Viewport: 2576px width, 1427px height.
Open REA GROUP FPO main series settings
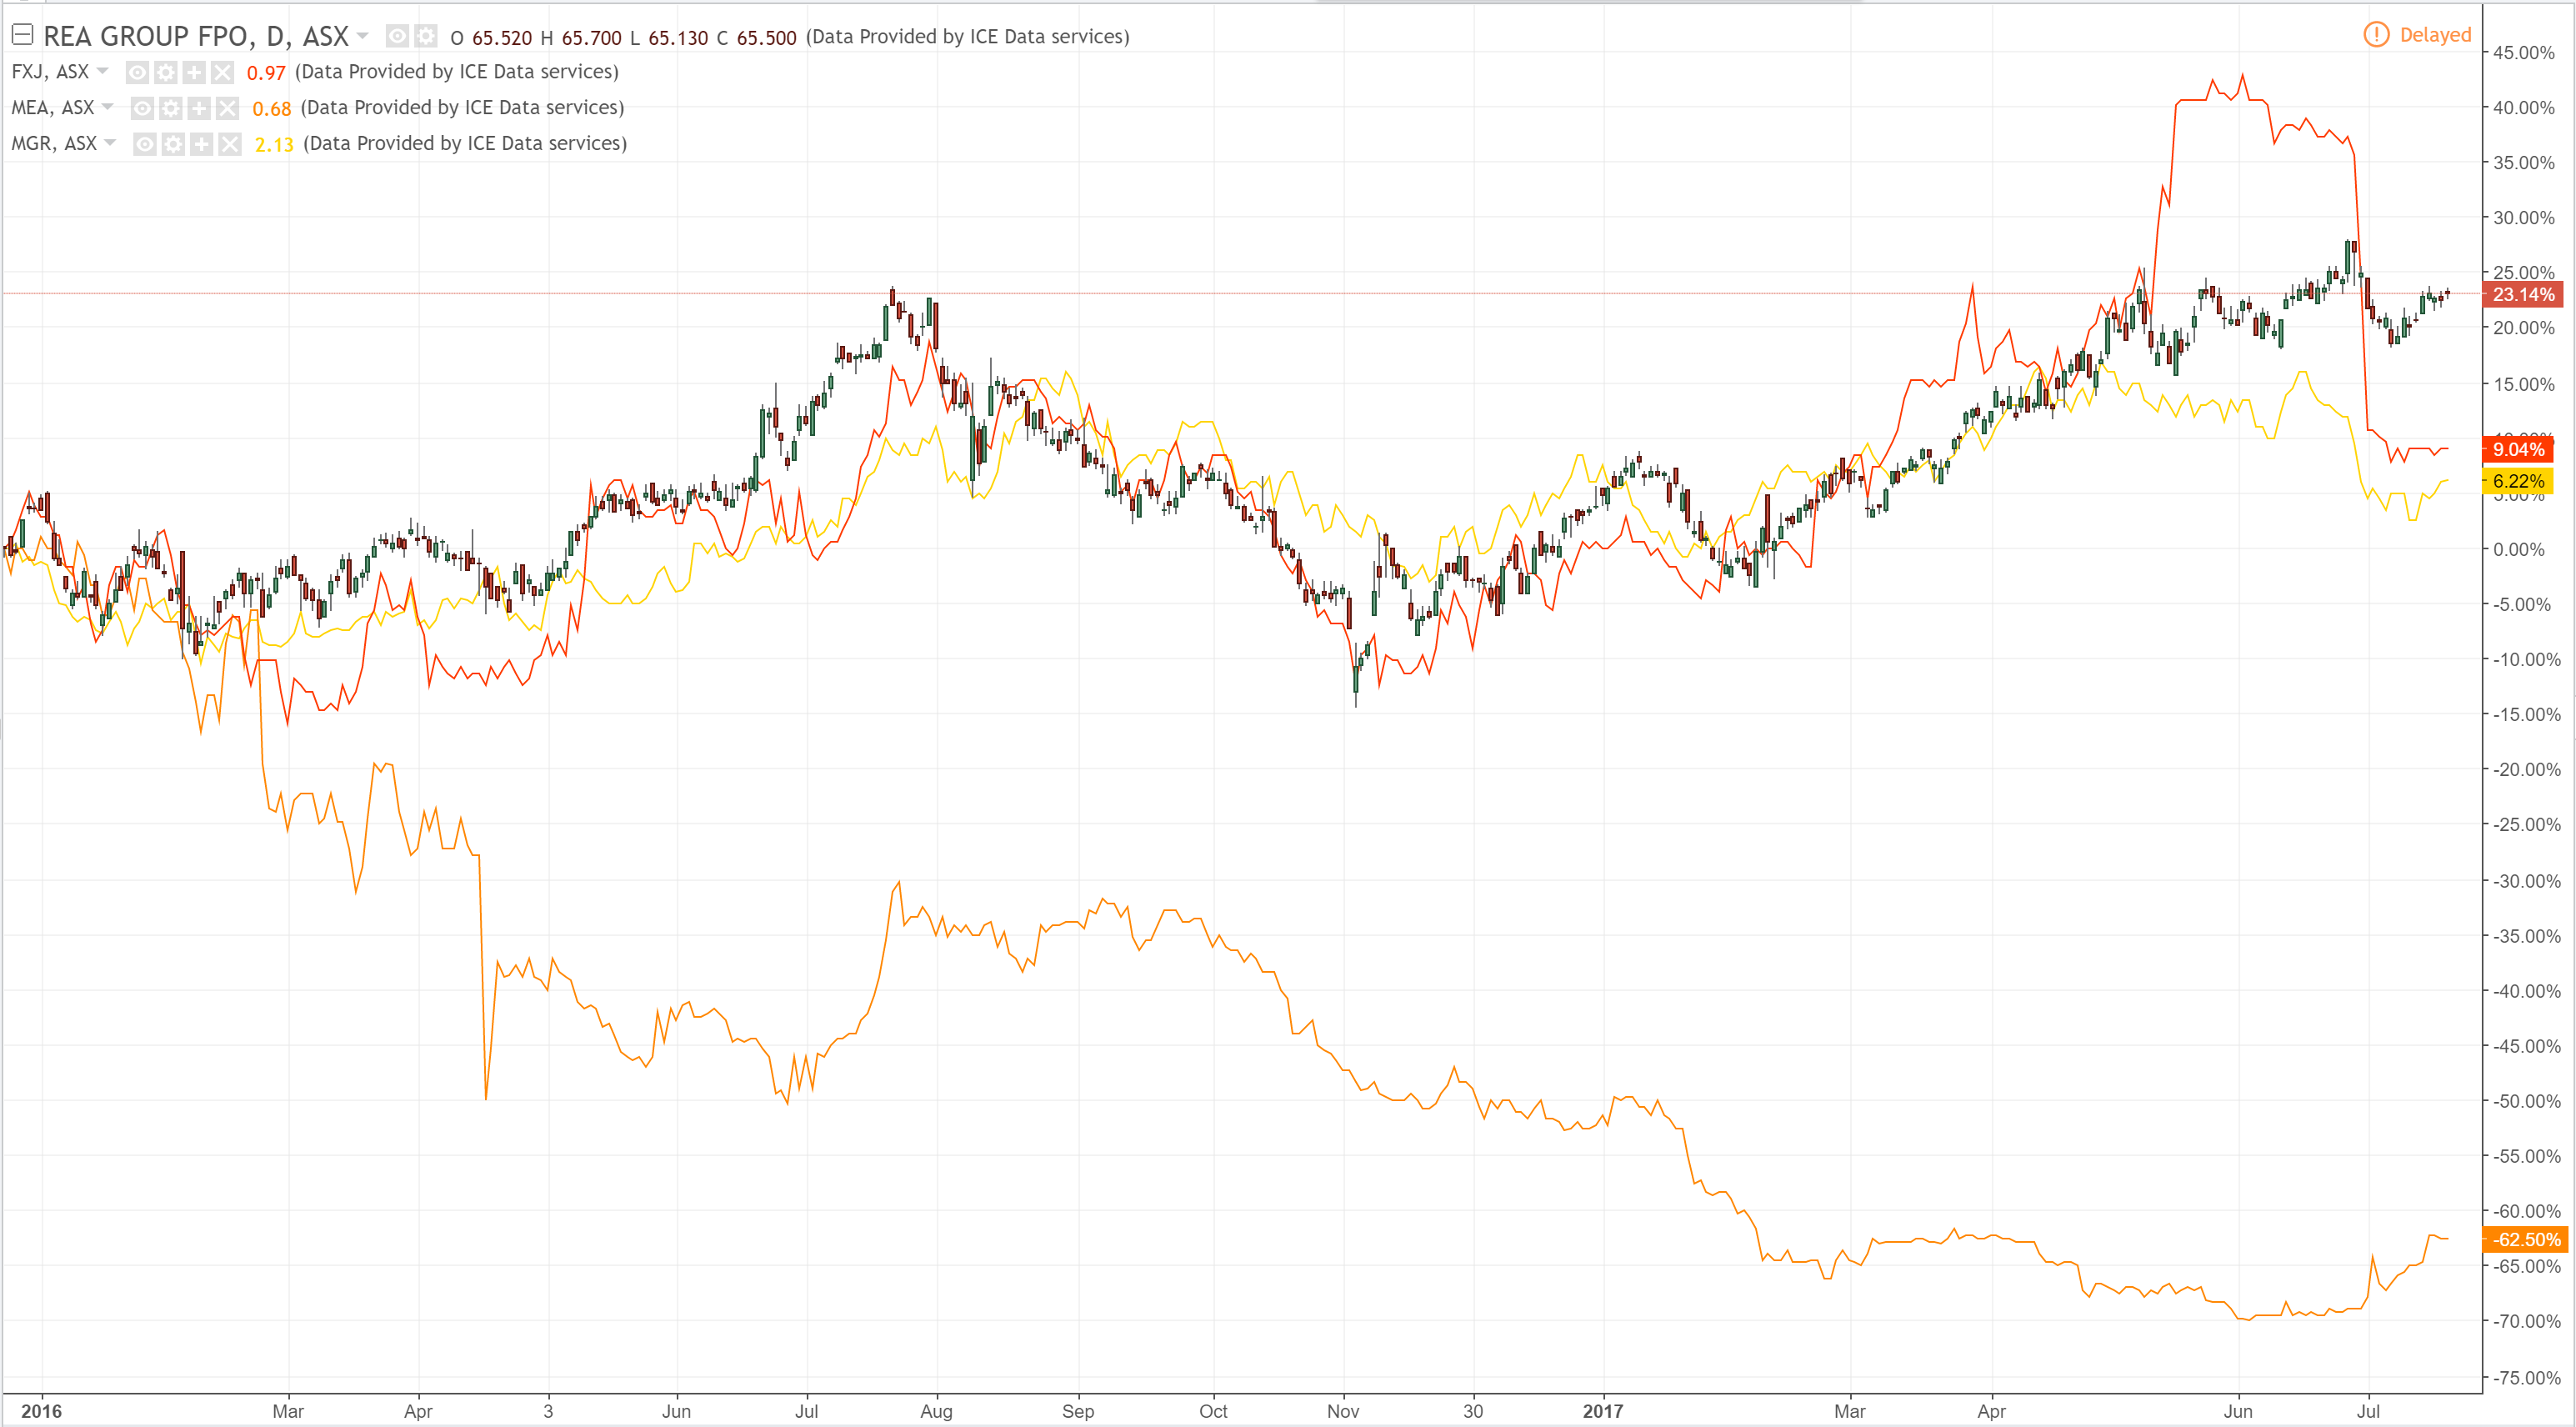point(426,37)
